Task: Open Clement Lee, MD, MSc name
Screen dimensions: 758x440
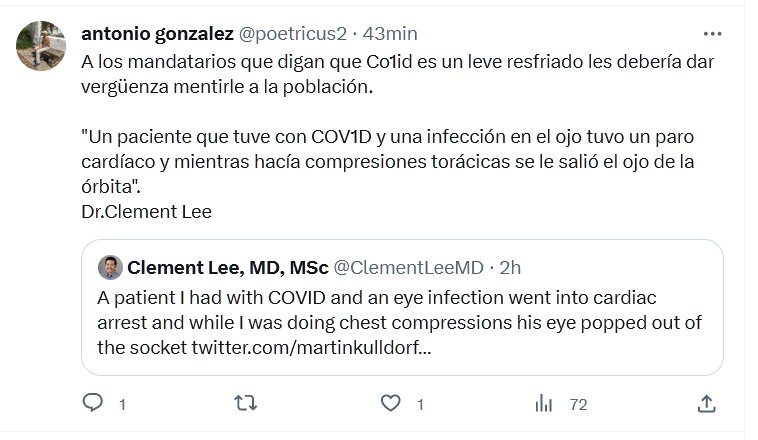Action: point(226,267)
